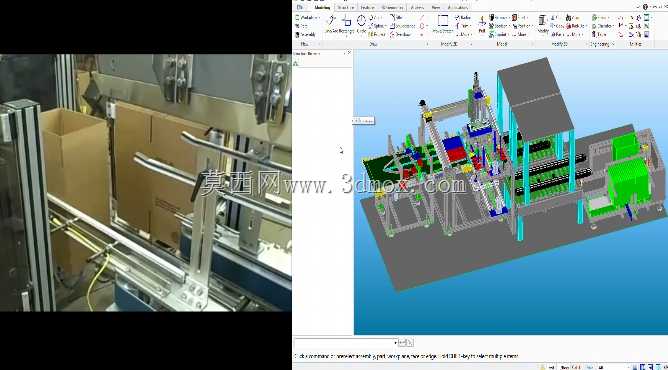Create a new Workplane from ribbon
This screenshot has width=668, height=370.
(307, 17)
